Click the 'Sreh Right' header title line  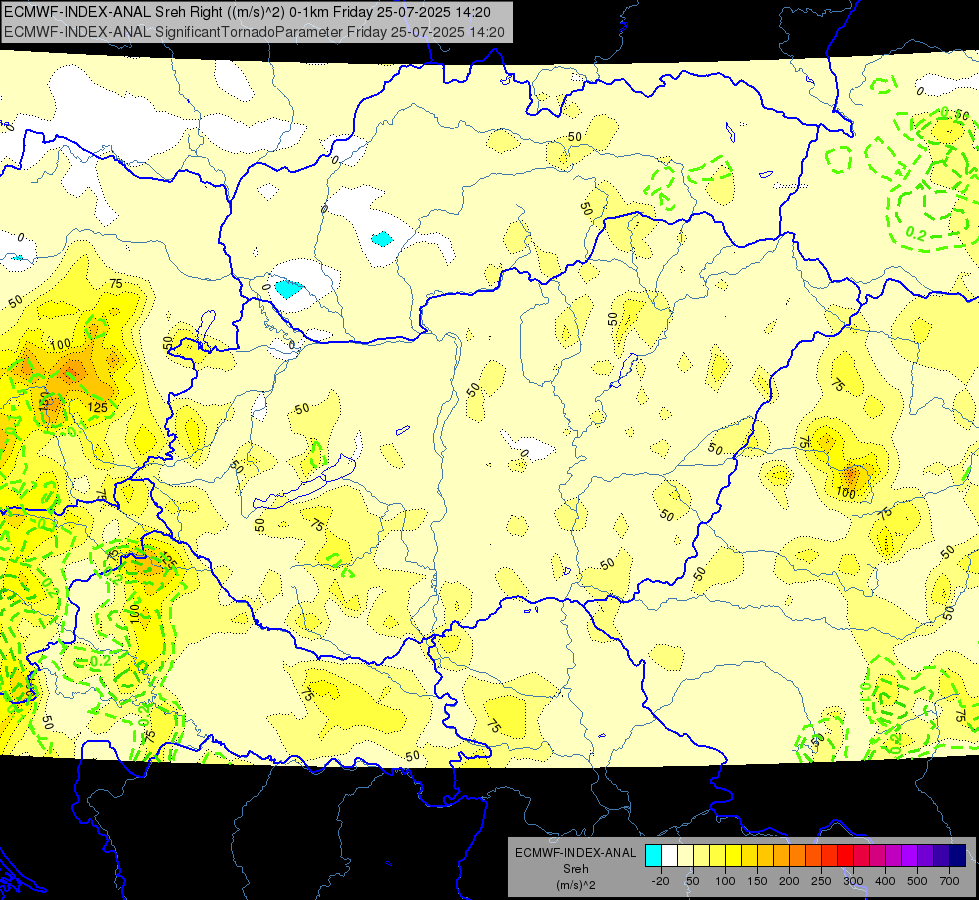(x=247, y=12)
